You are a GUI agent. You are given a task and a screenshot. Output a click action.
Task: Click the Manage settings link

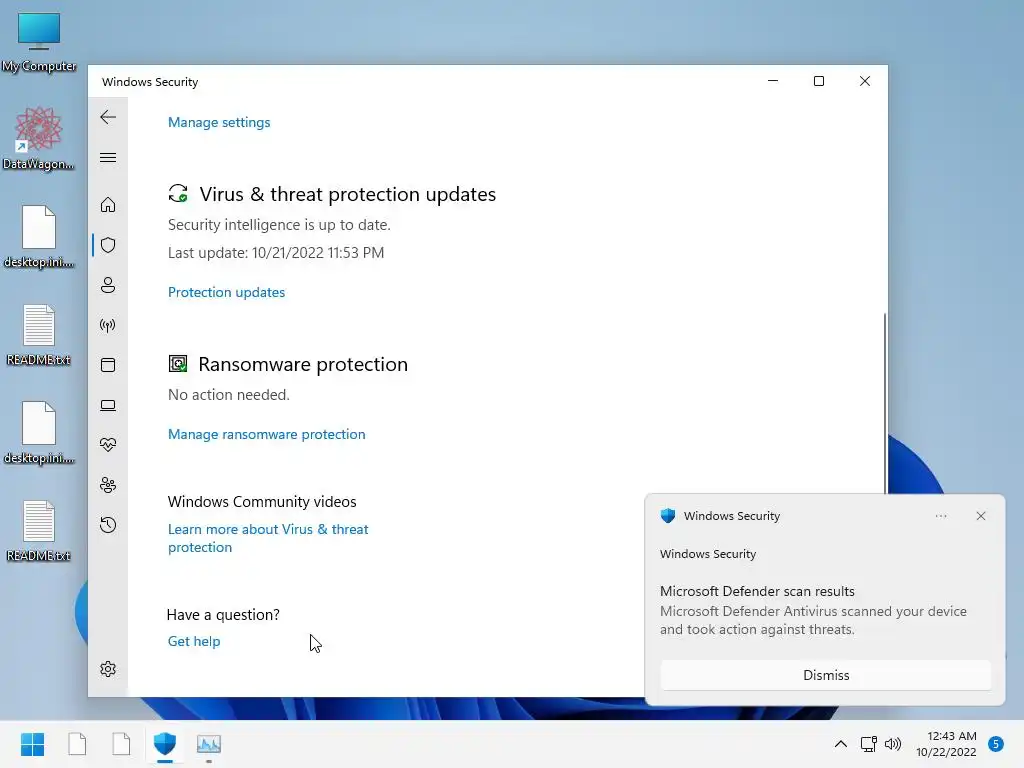point(219,122)
